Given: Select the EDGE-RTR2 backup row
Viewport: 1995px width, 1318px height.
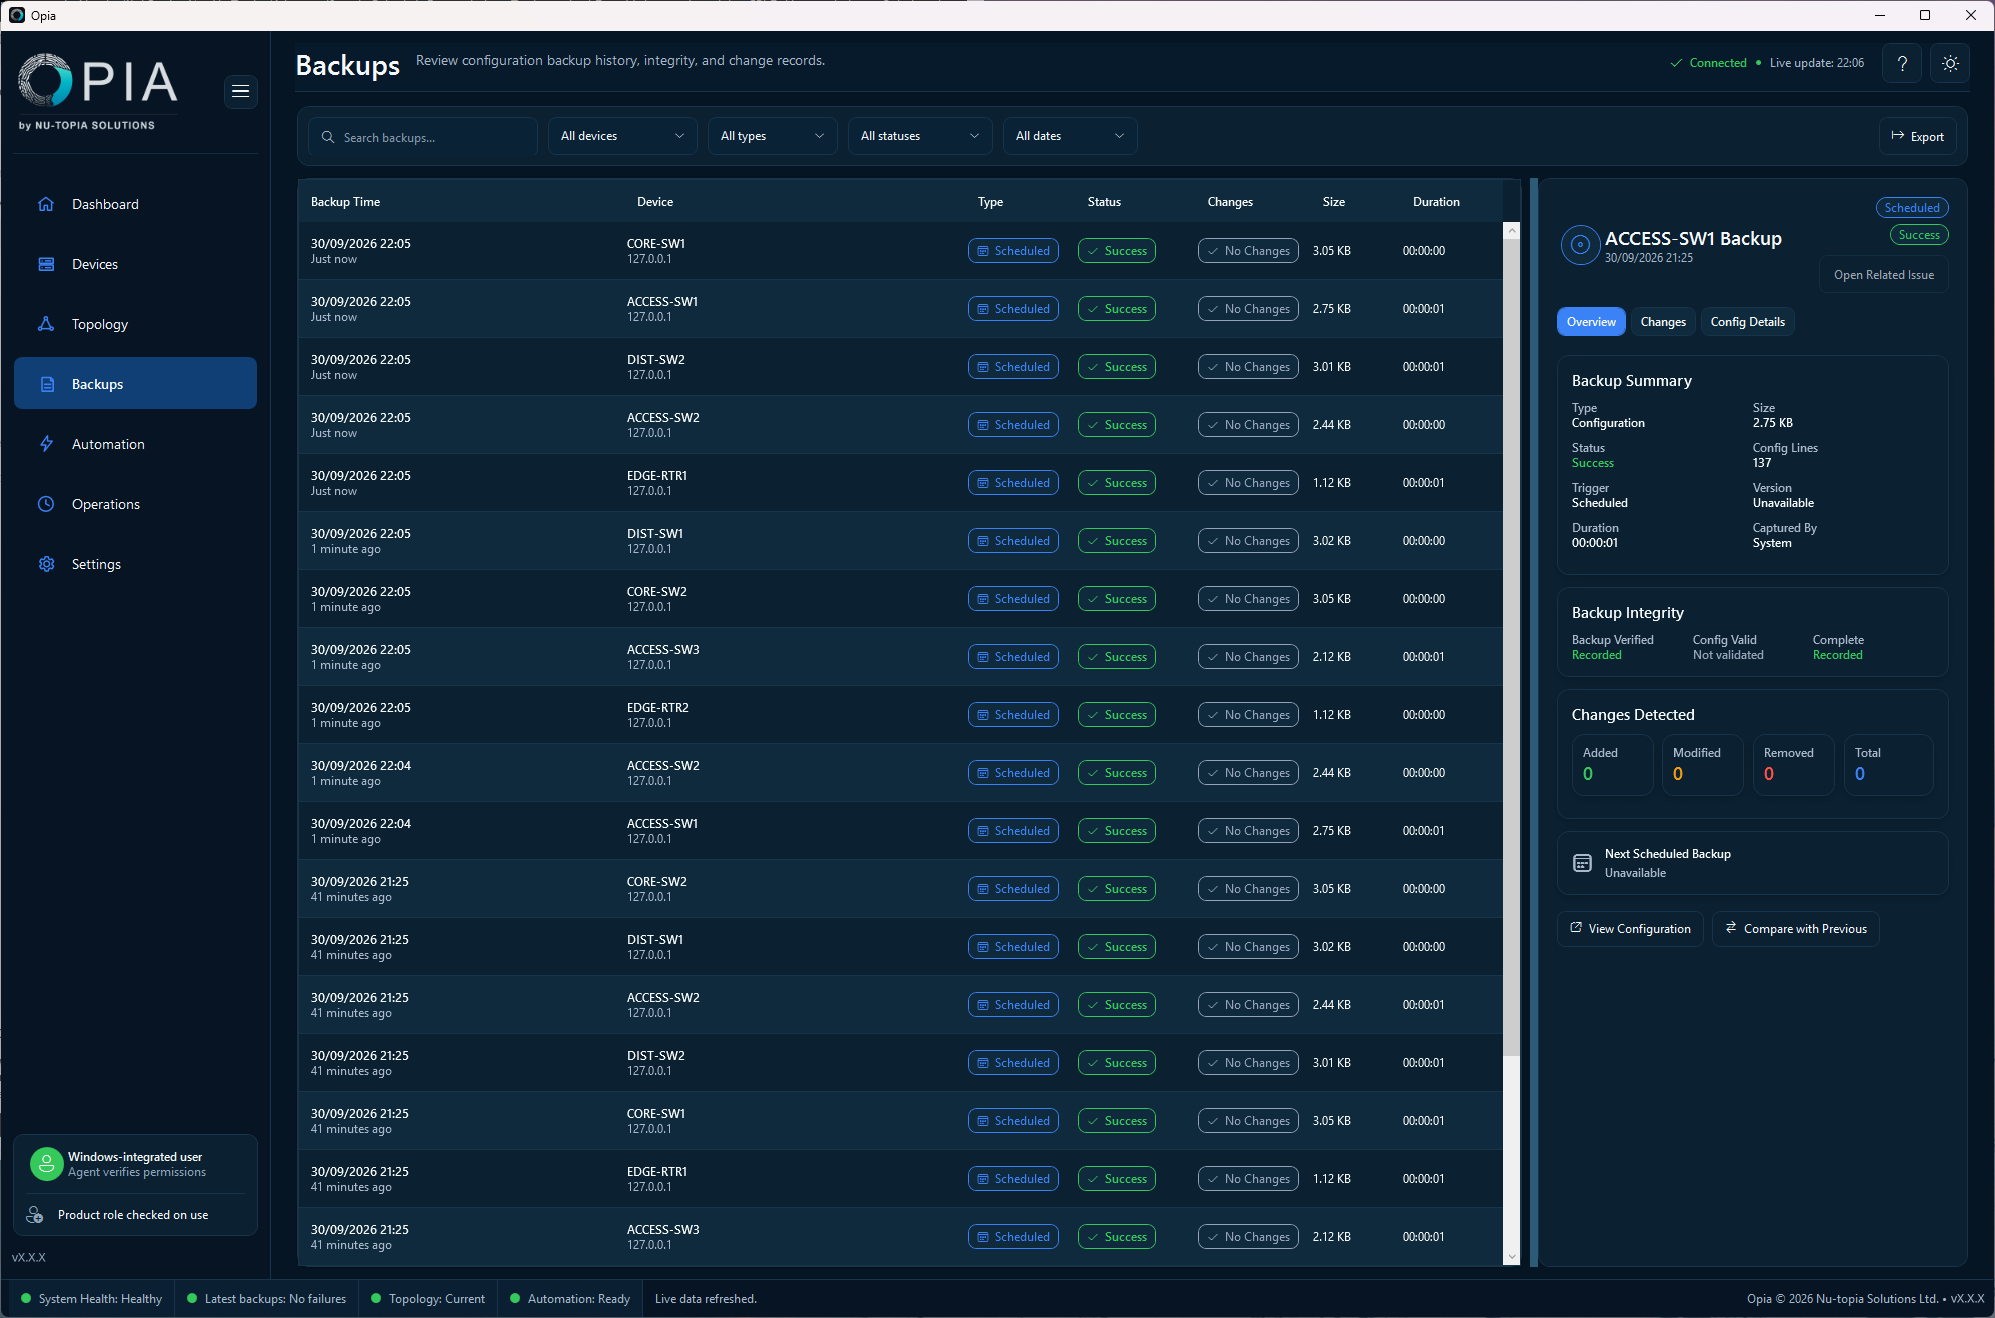Looking at the screenshot, I should [900, 715].
